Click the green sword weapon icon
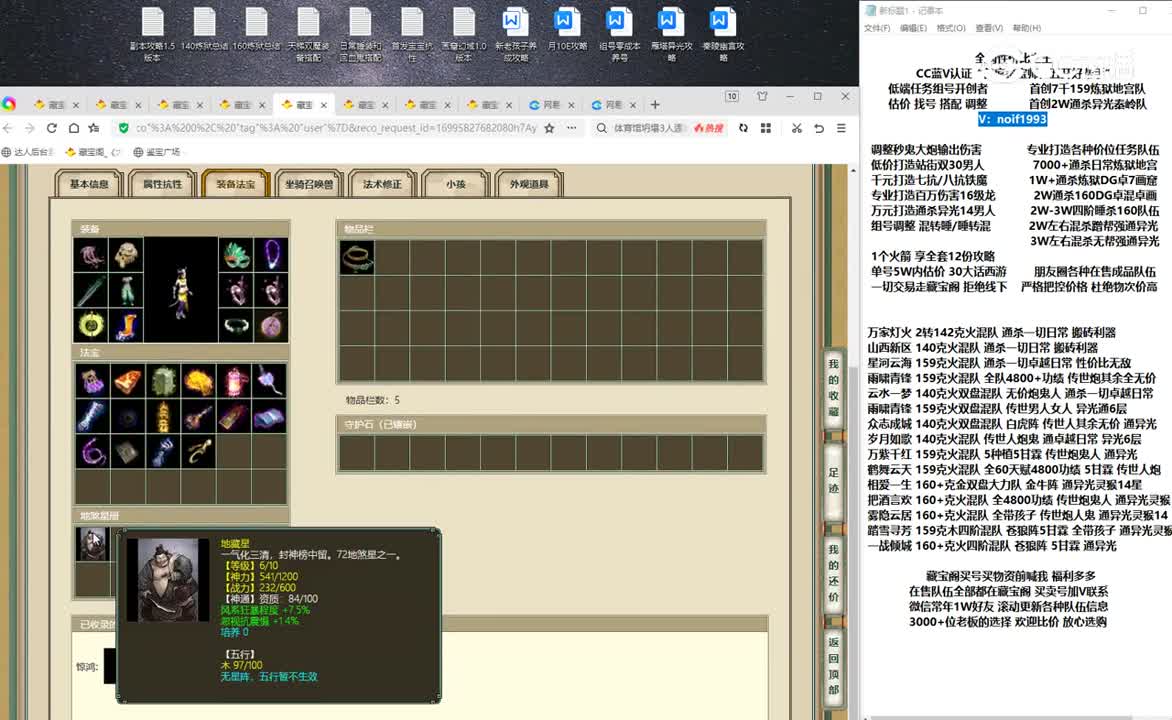This screenshot has height=720, width=1172. [x=90, y=290]
